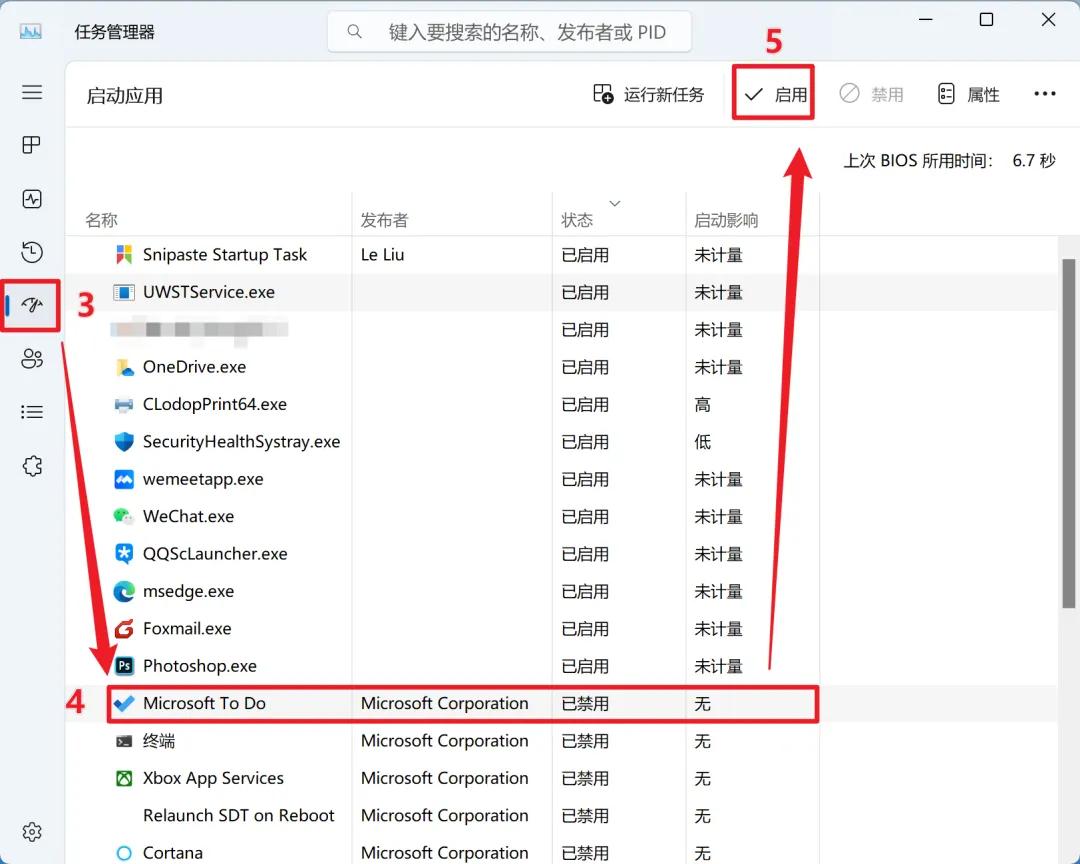This screenshot has height=864, width=1080.
Task: Click the Cortana circle icon
Action: 124,853
